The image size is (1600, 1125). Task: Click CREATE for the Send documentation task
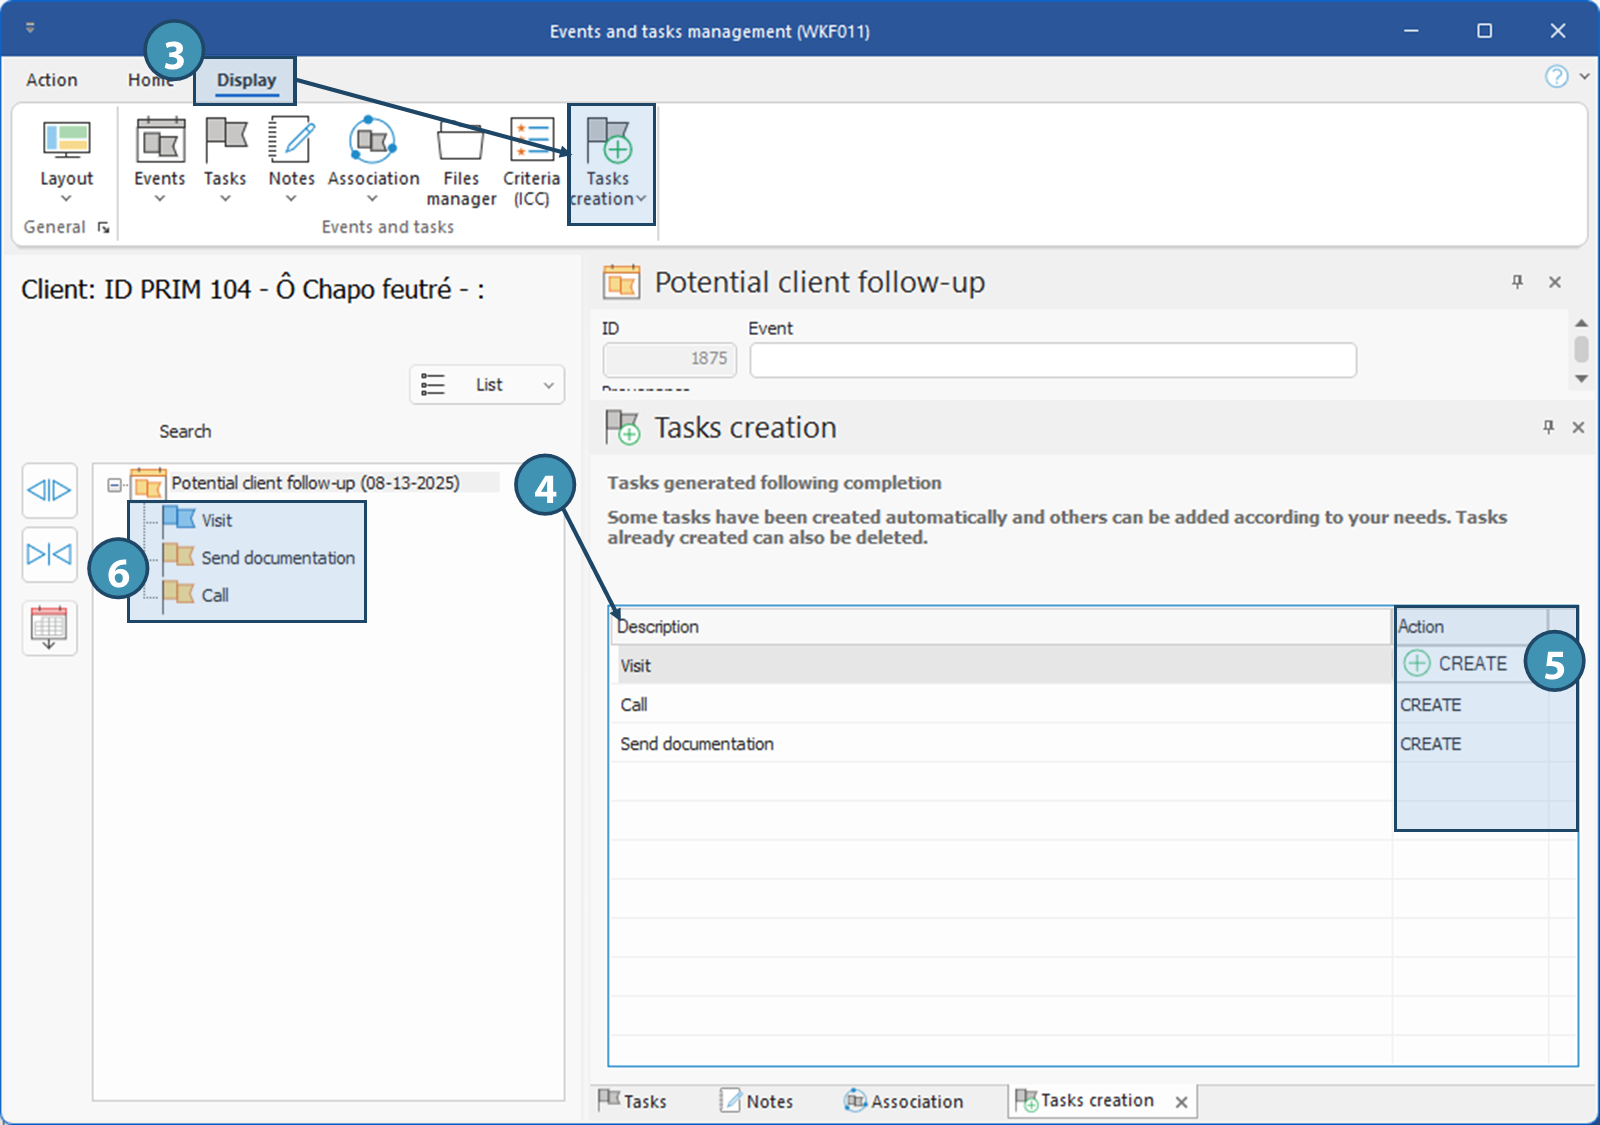coord(1431,744)
